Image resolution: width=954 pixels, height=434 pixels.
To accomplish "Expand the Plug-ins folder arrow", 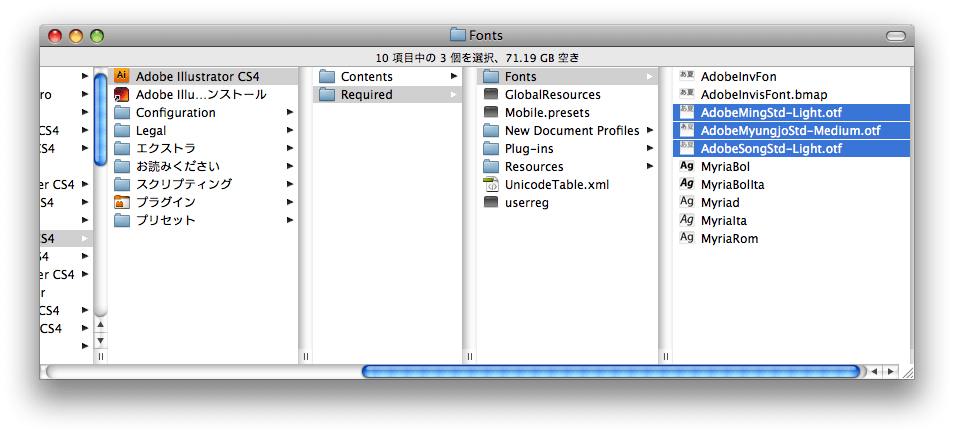I will [650, 149].
